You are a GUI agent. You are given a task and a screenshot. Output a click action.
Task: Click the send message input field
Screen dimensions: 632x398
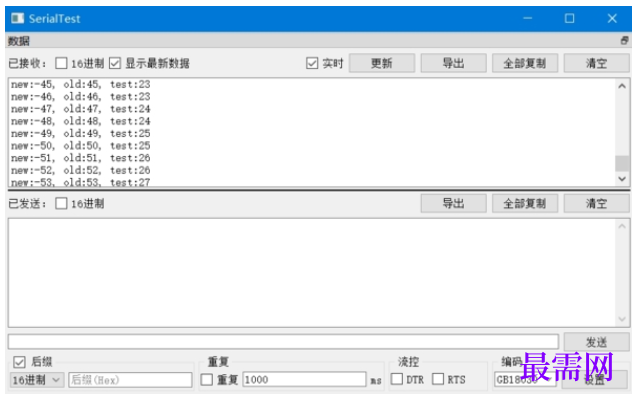283,342
